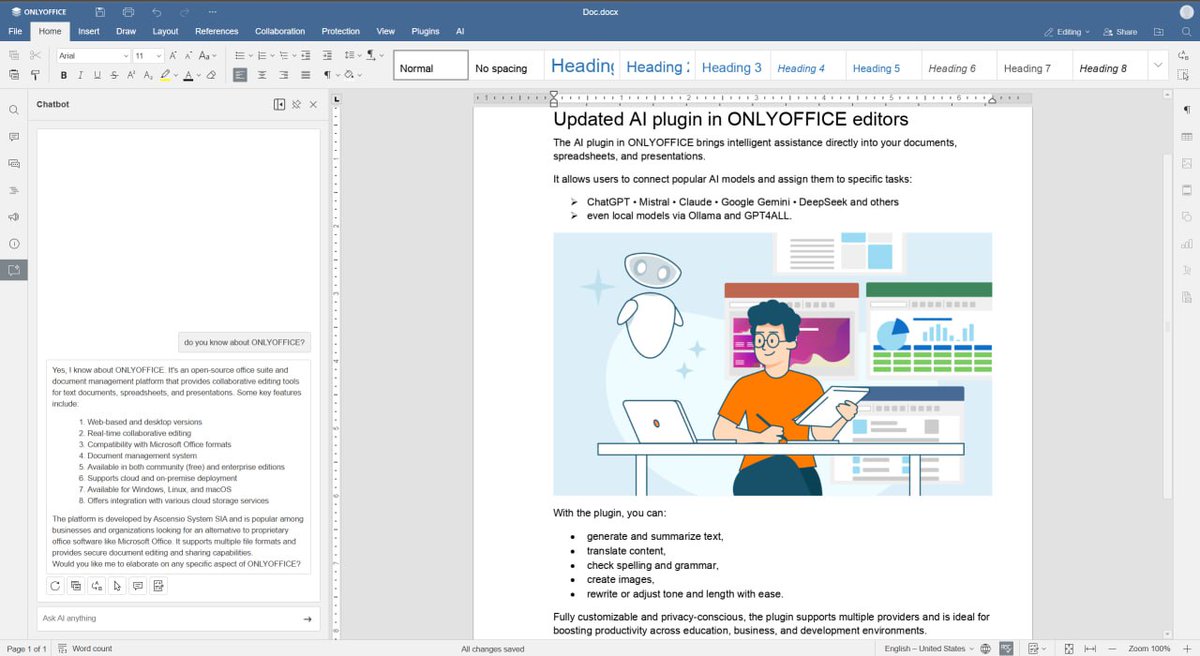
Task: Click Set document language globe icon
Action: pyautogui.click(x=985, y=649)
